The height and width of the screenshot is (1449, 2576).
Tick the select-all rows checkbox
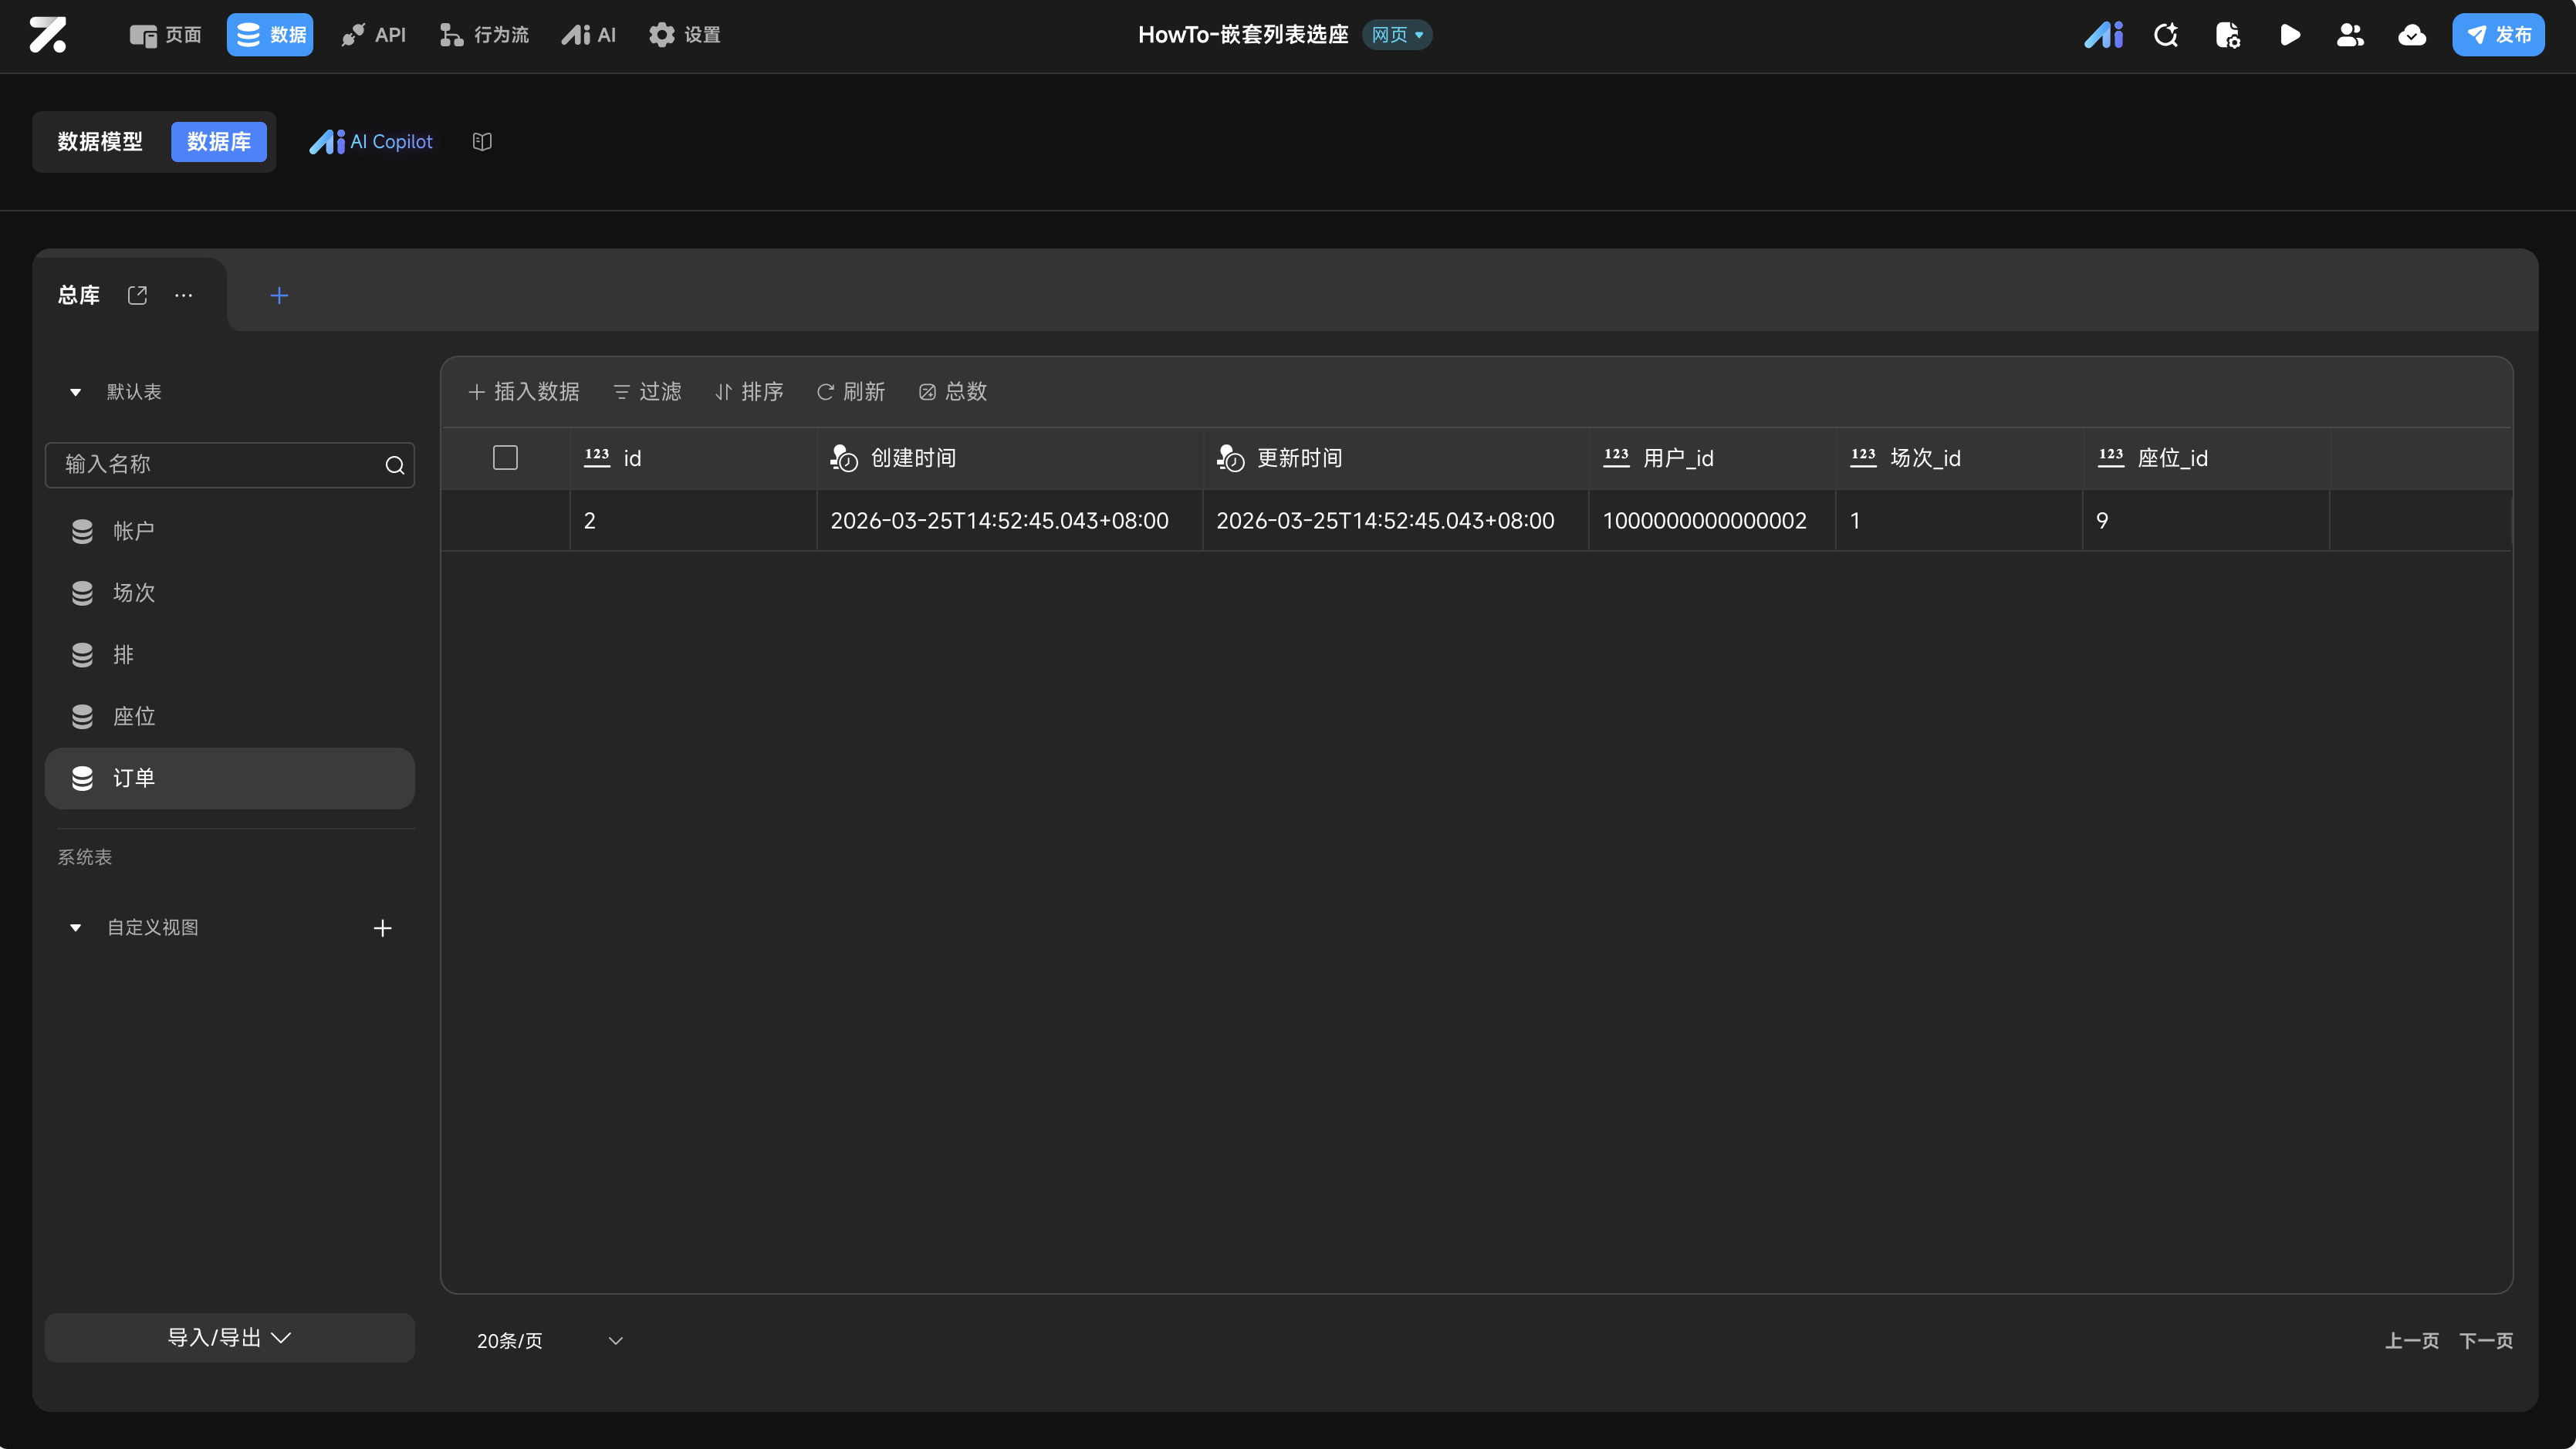coord(505,458)
